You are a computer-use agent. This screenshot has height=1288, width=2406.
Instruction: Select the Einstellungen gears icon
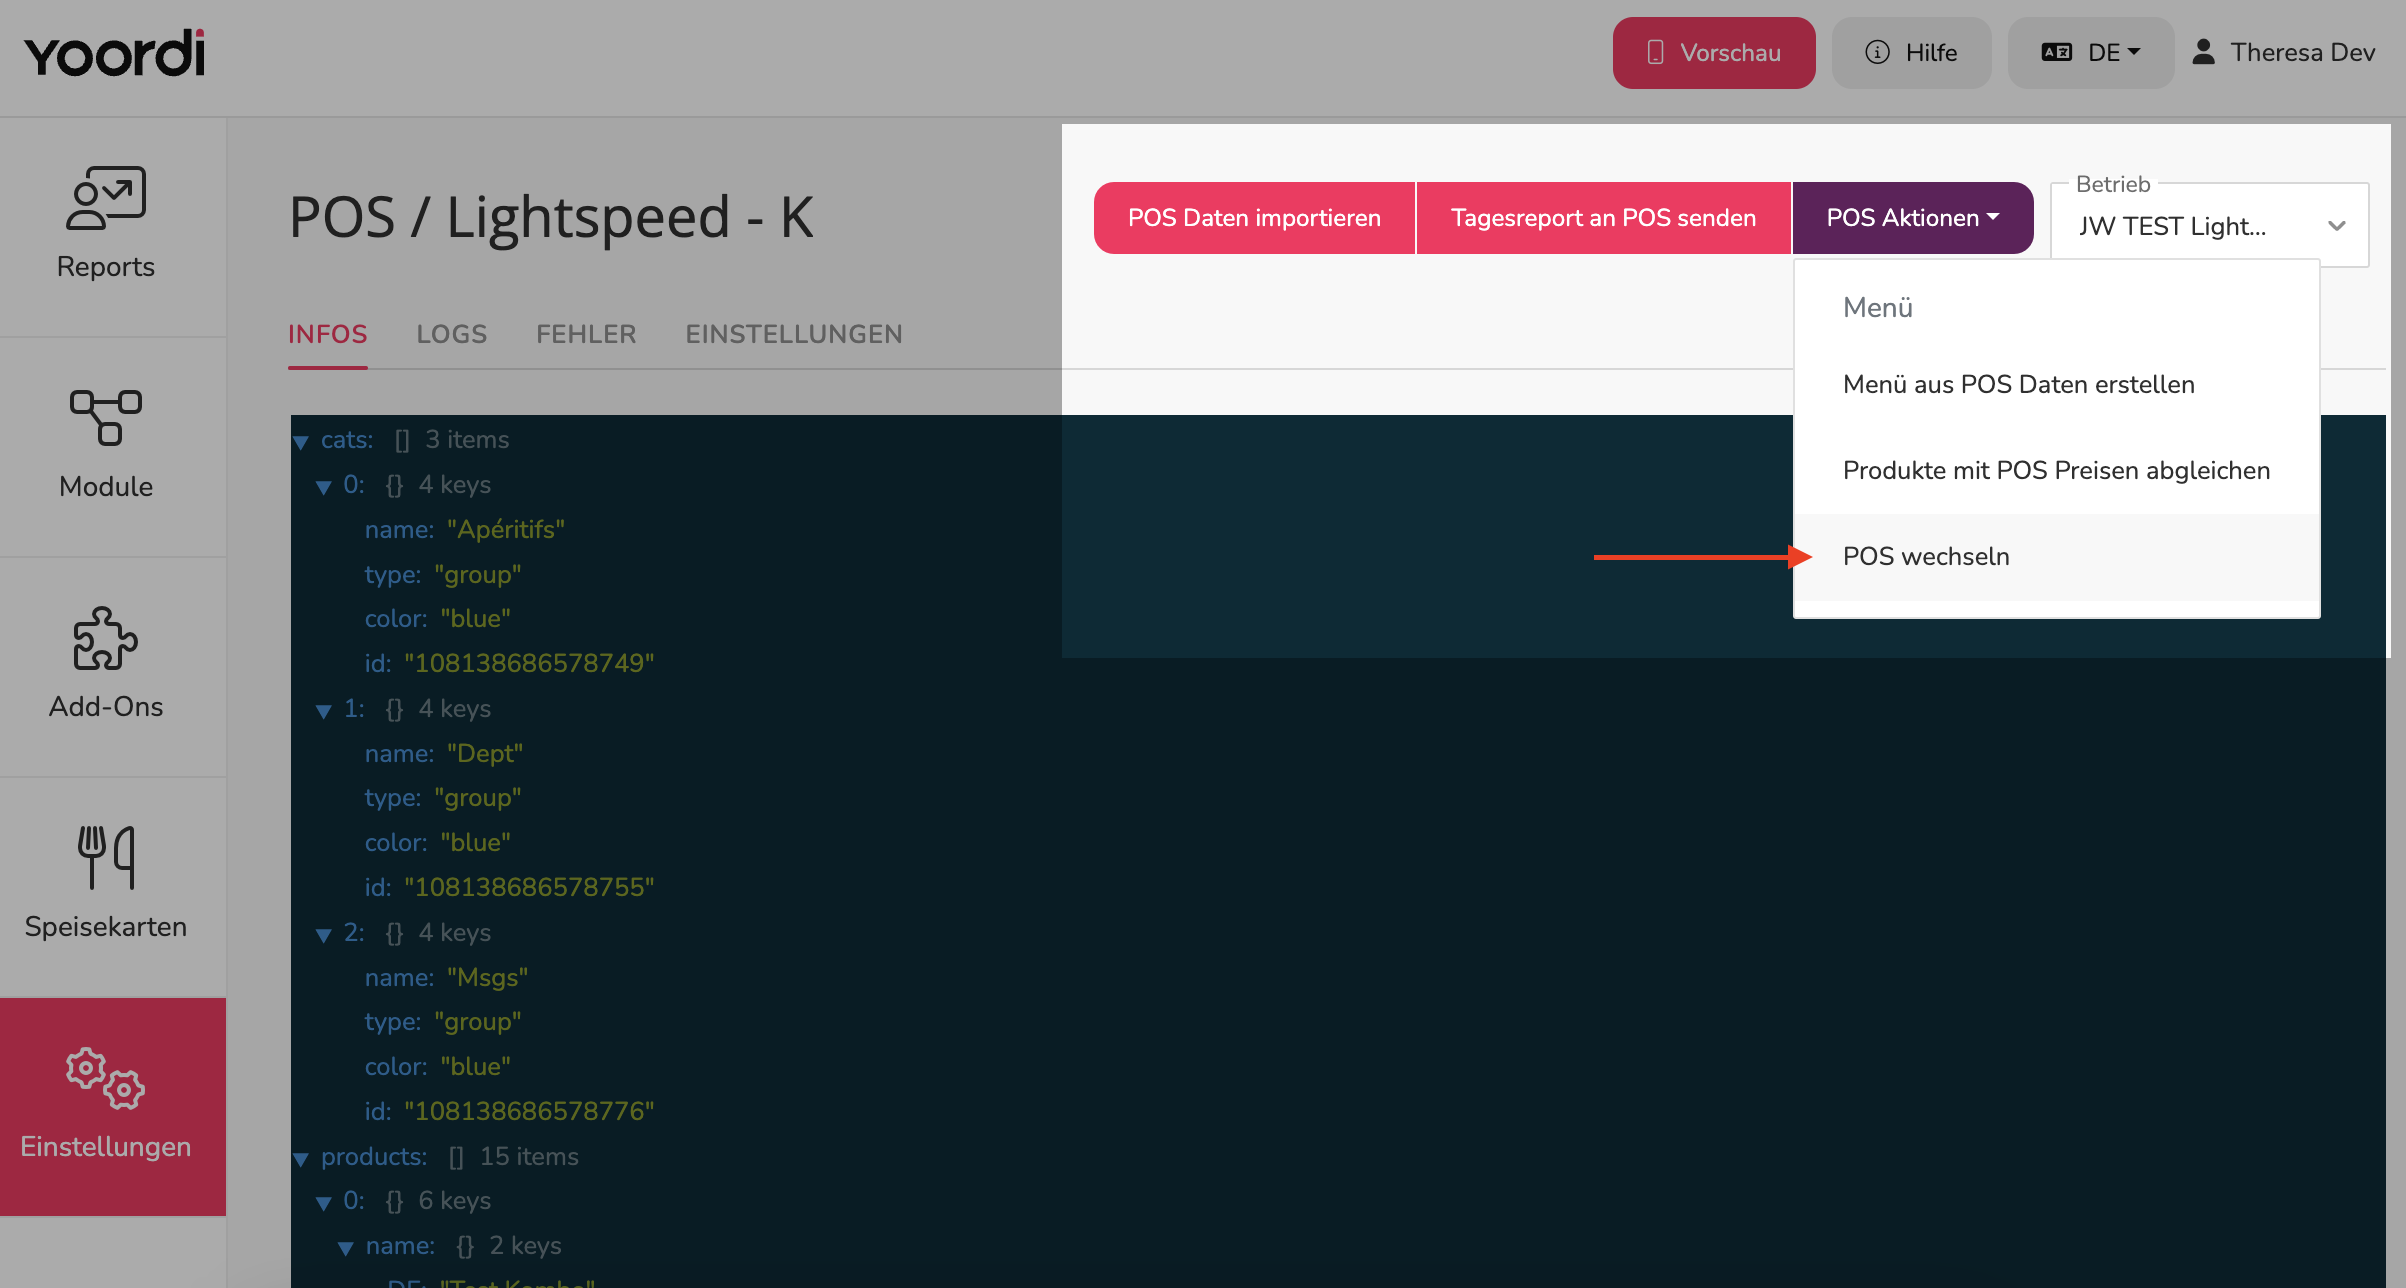point(106,1078)
